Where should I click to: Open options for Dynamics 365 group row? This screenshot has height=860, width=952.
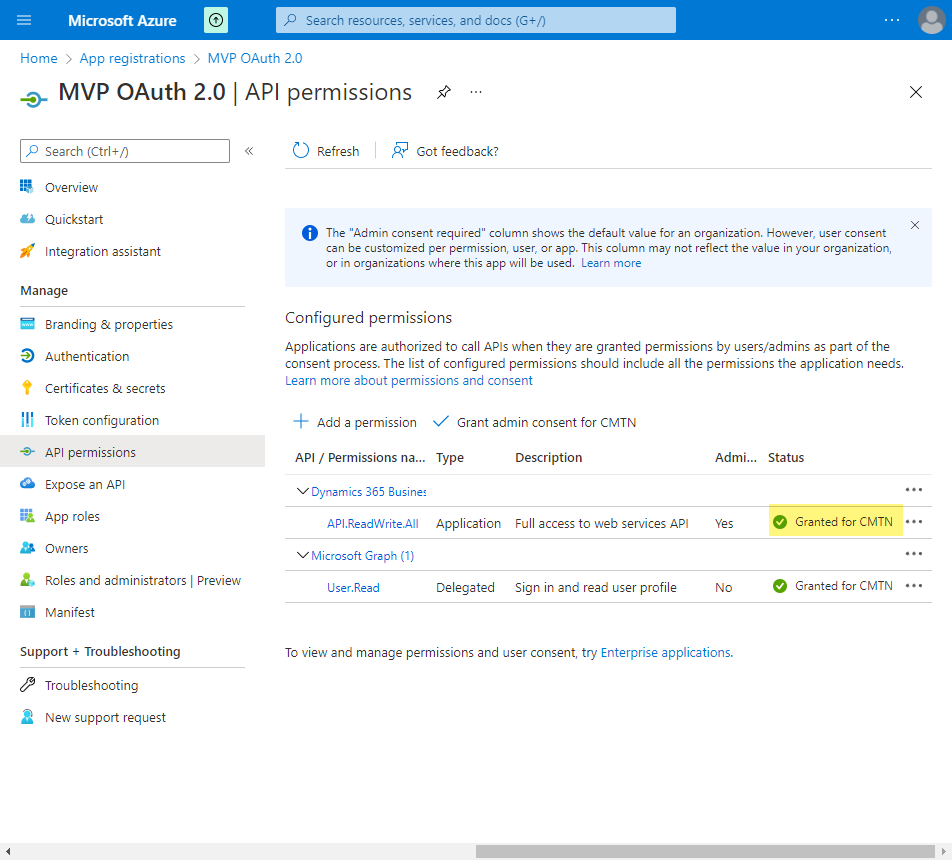[914, 490]
